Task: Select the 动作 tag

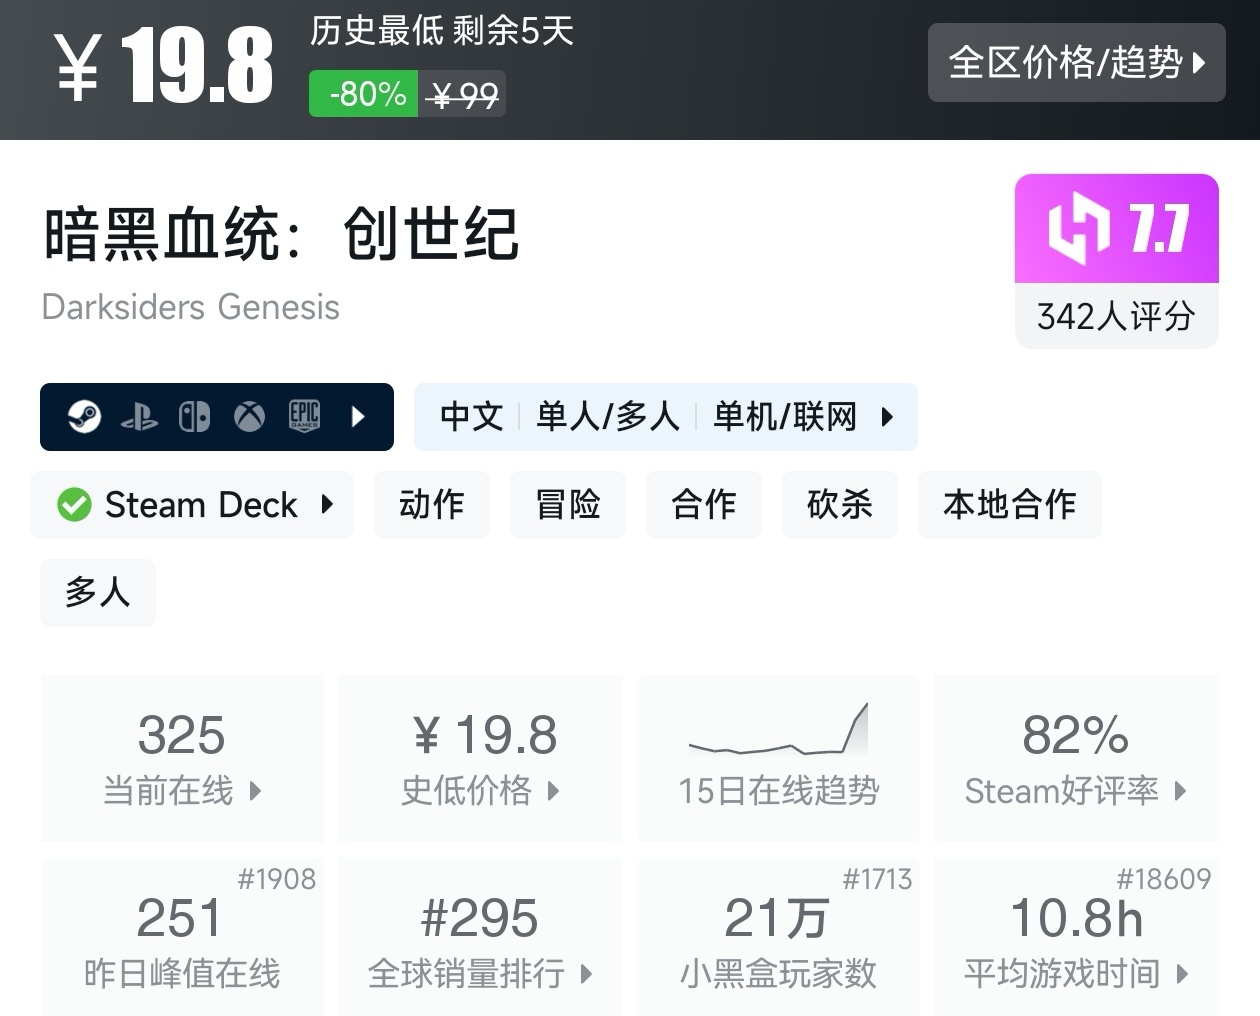Action: point(431,505)
